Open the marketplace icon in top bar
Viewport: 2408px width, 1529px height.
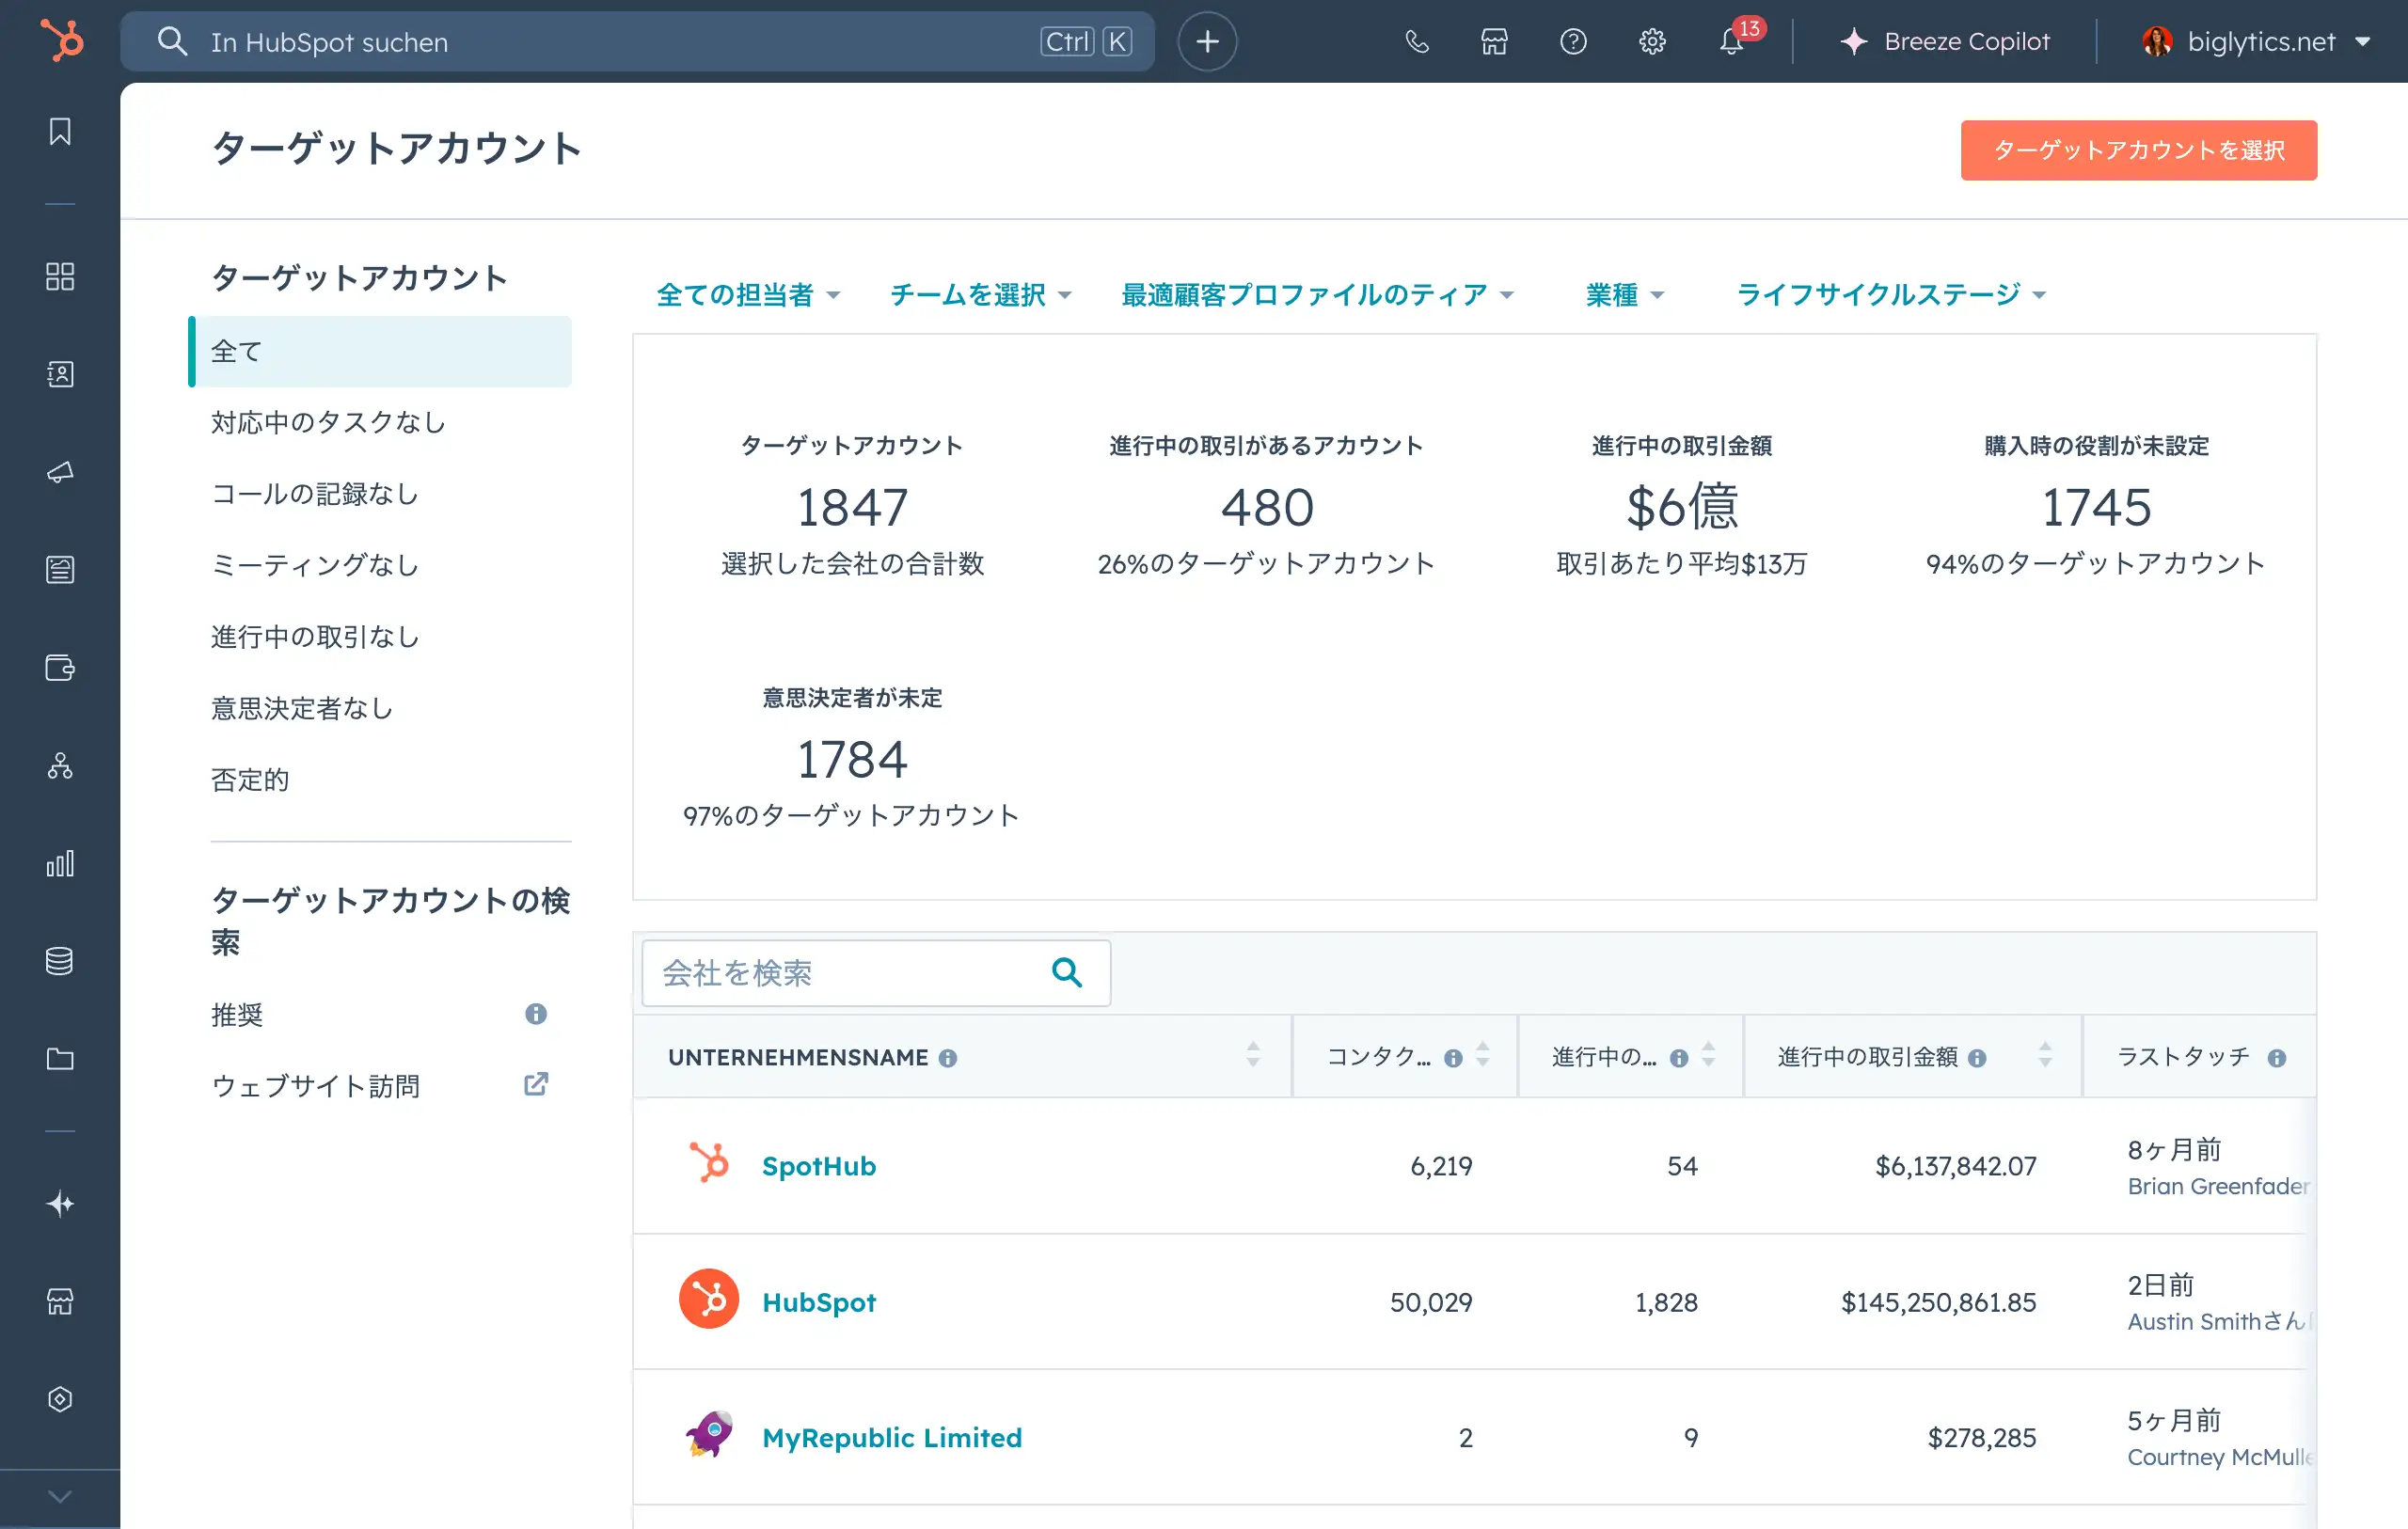click(x=1494, y=42)
